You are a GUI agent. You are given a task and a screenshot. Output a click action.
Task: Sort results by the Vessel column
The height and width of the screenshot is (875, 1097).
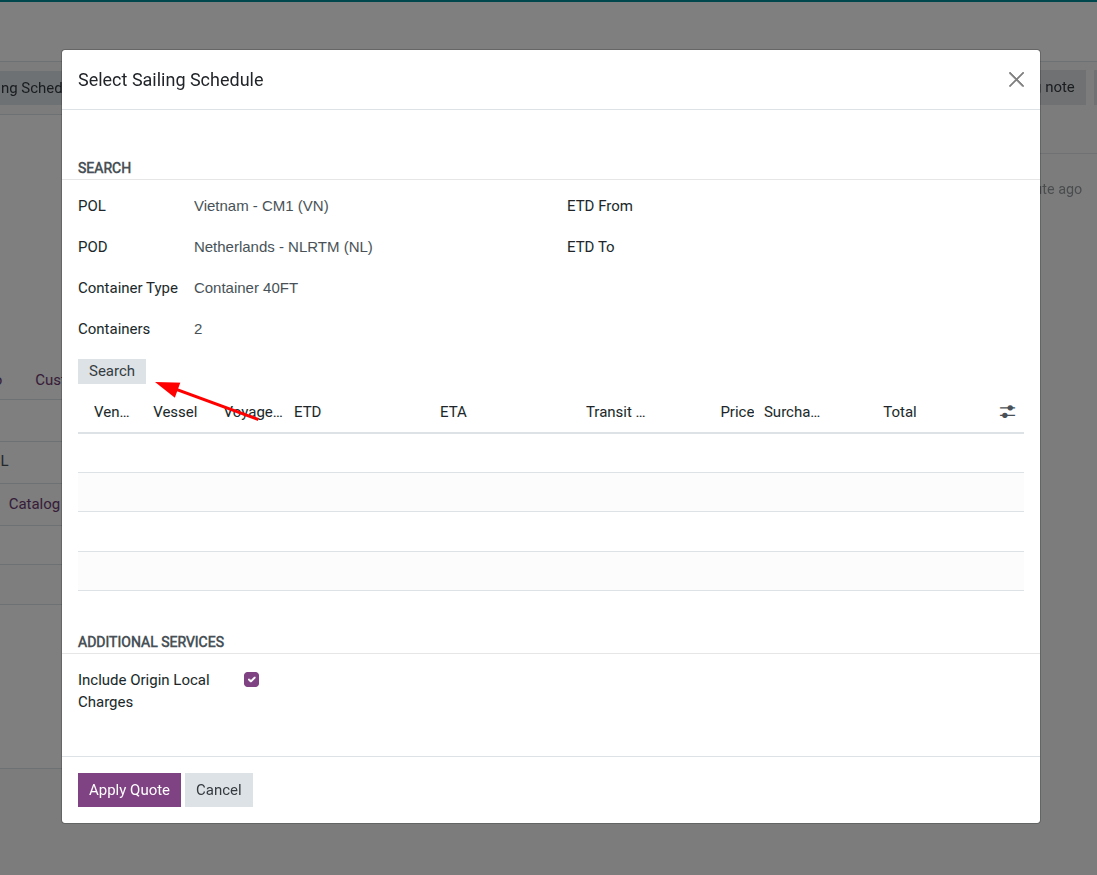tap(175, 411)
